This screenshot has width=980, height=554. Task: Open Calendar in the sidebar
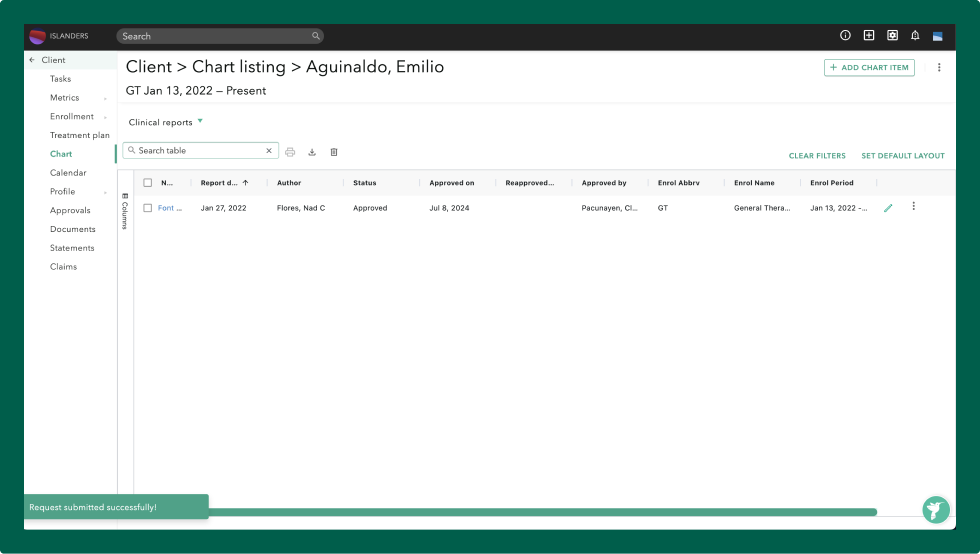tap(68, 173)
